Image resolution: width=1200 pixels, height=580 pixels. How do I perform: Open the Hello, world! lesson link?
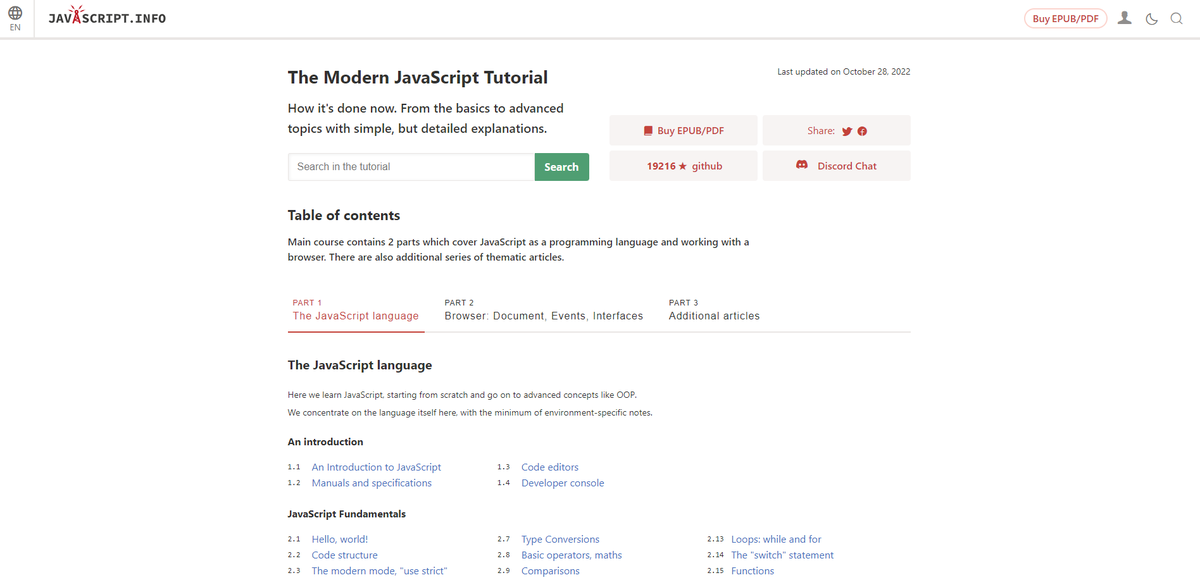[339, 538]
